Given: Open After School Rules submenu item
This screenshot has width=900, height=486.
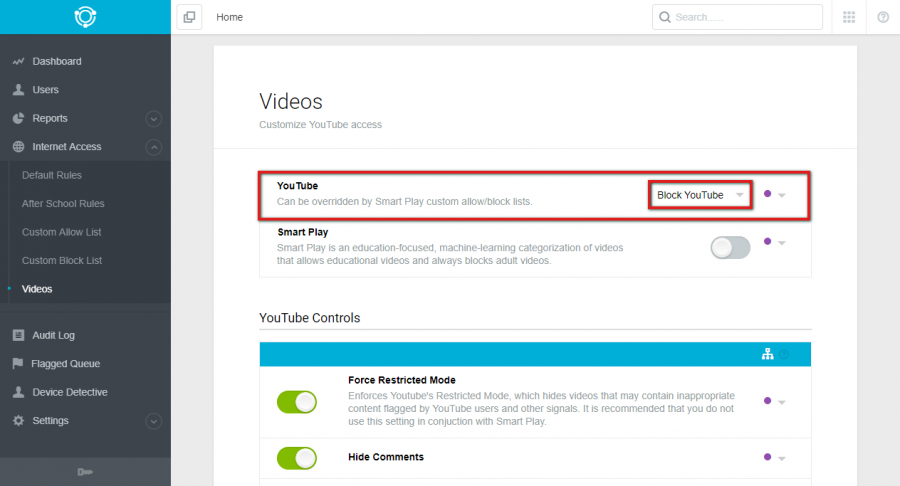Looking at the screenshot, I should click(x=63, y=204).
